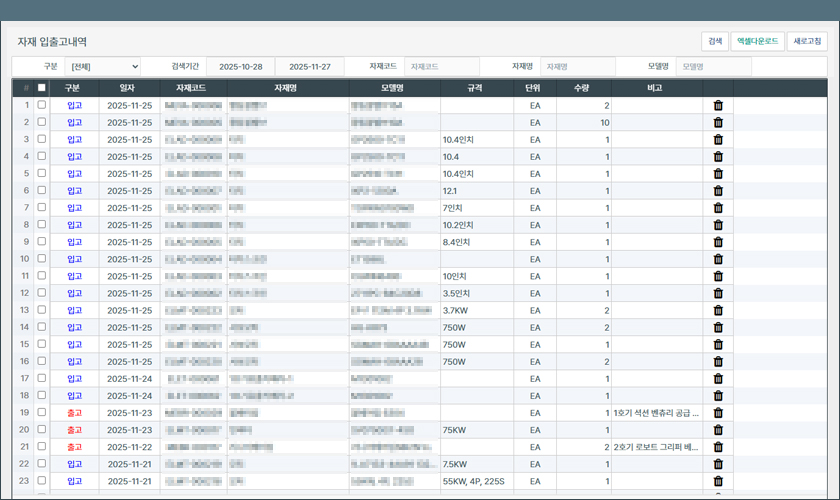
Task: Click the 엑셀다운로드 button
Action: point(757,41)
